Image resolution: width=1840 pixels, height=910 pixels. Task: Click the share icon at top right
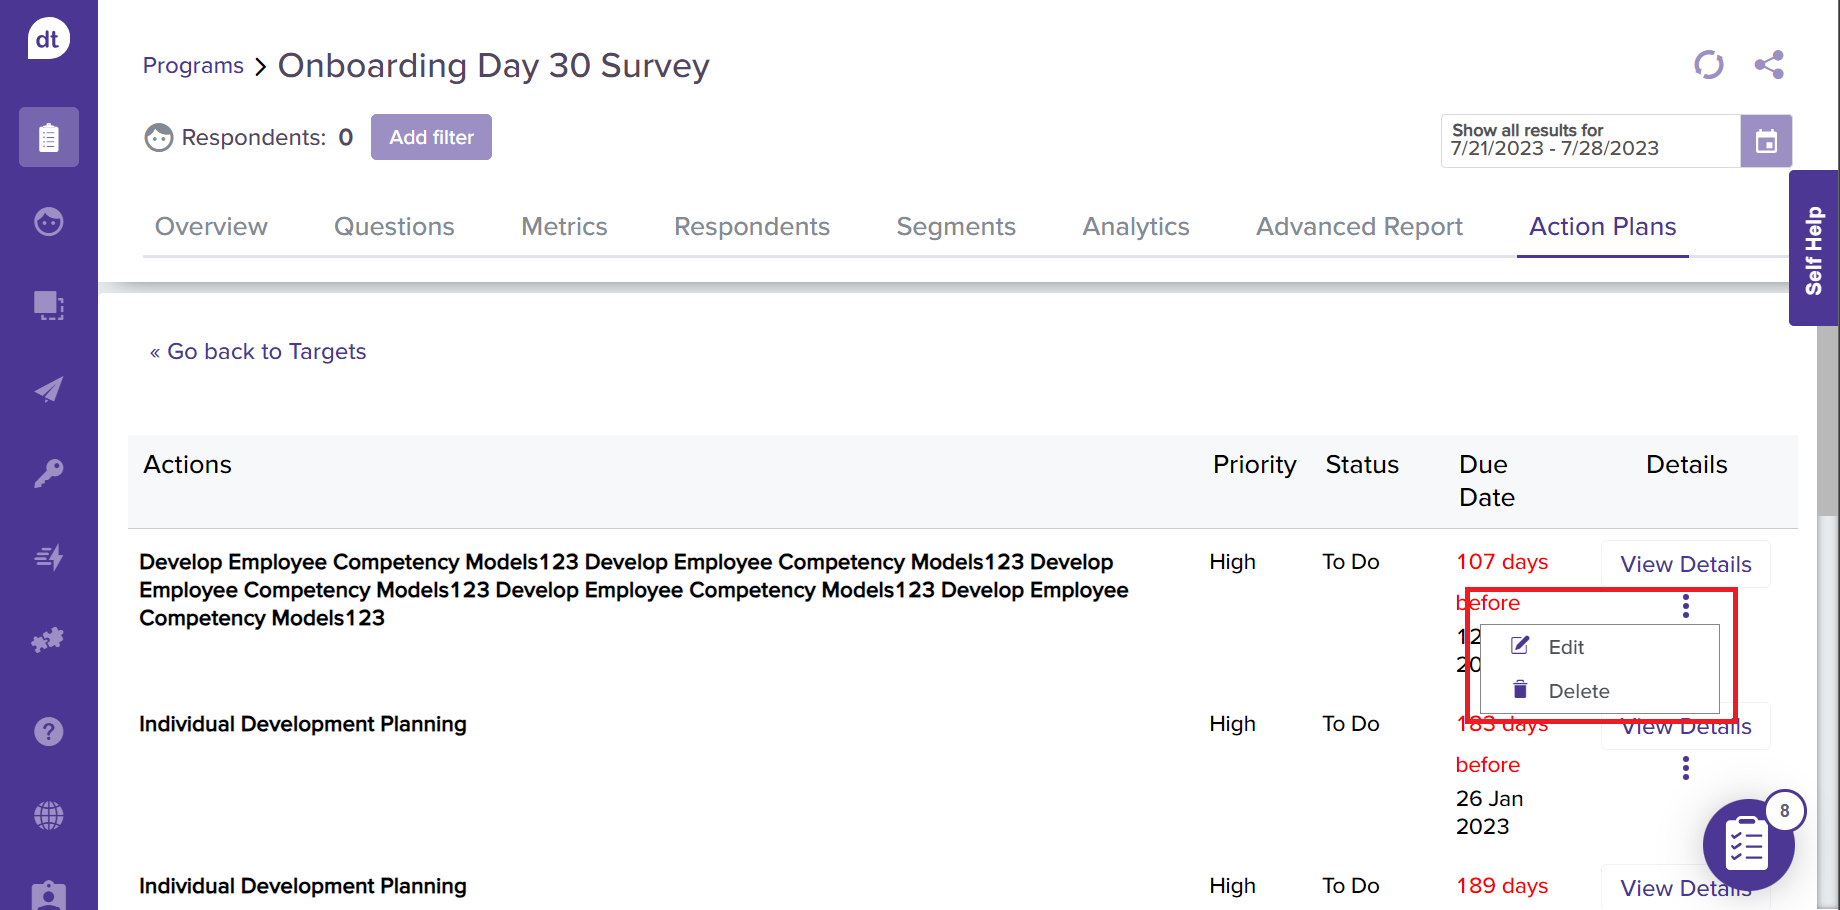click(1768, 65)
